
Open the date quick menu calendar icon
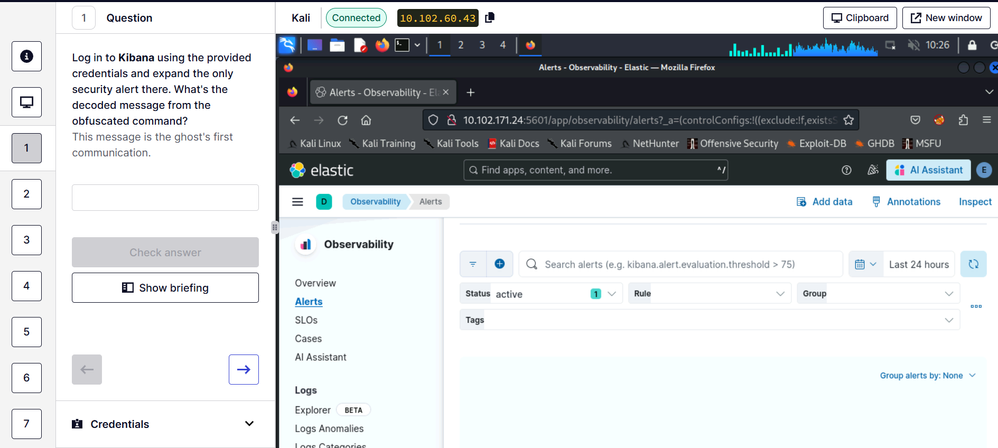pyautogui.click(x=864, y=264)
